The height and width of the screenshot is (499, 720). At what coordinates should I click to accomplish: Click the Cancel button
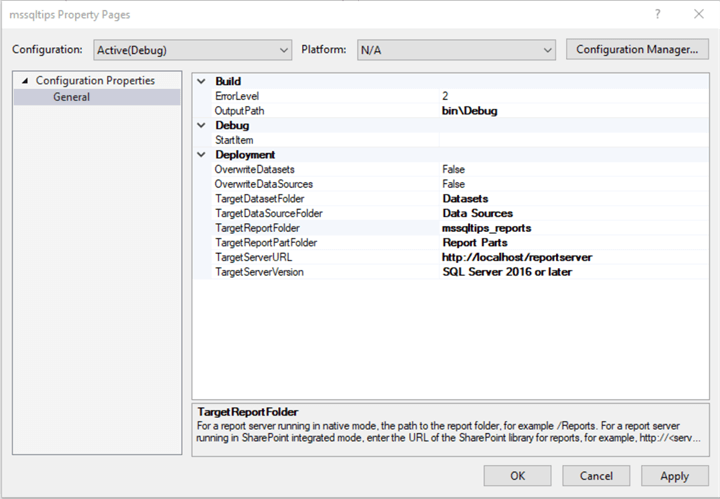pos(596,476)
